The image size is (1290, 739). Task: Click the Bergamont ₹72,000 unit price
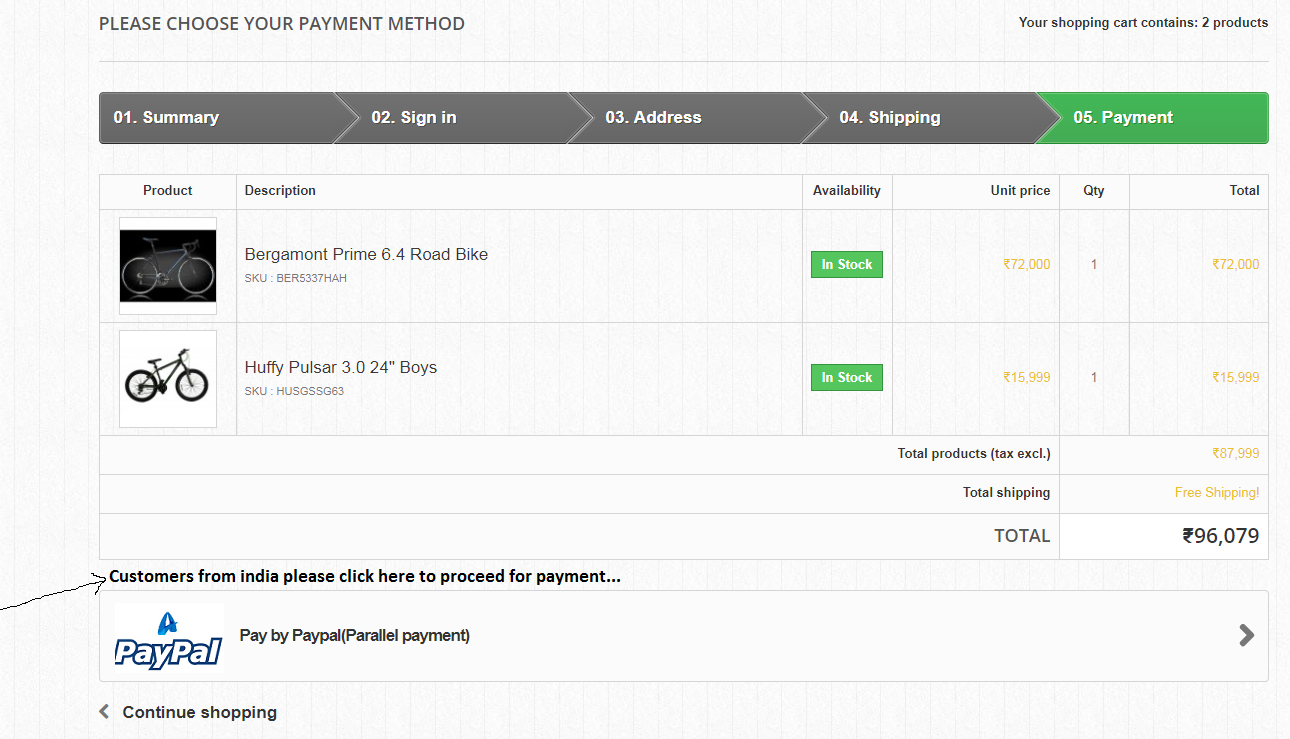click(x=1027, y=264)
